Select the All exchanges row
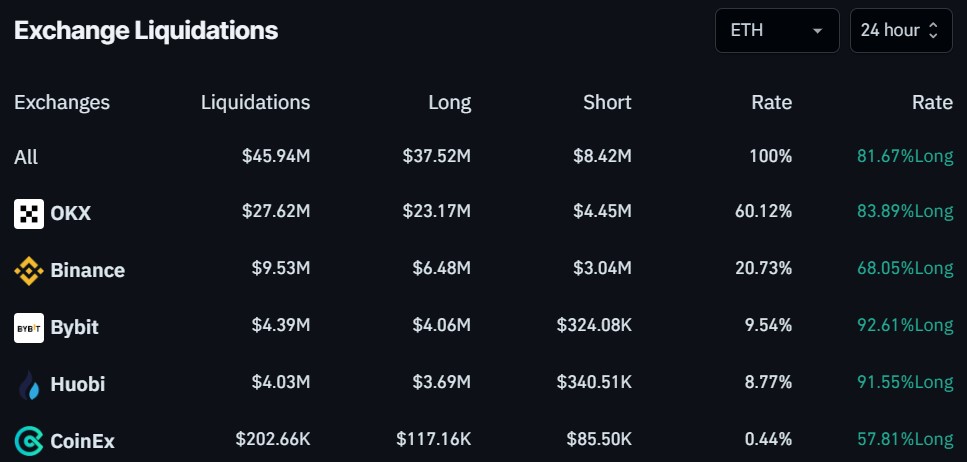The image size is (967, 462). pos(26,157)
